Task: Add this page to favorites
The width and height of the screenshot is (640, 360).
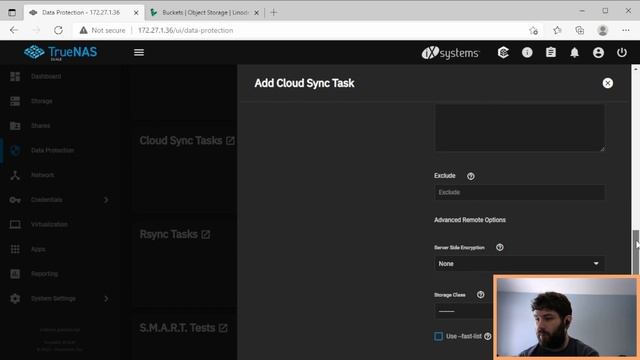Action: 533,30
